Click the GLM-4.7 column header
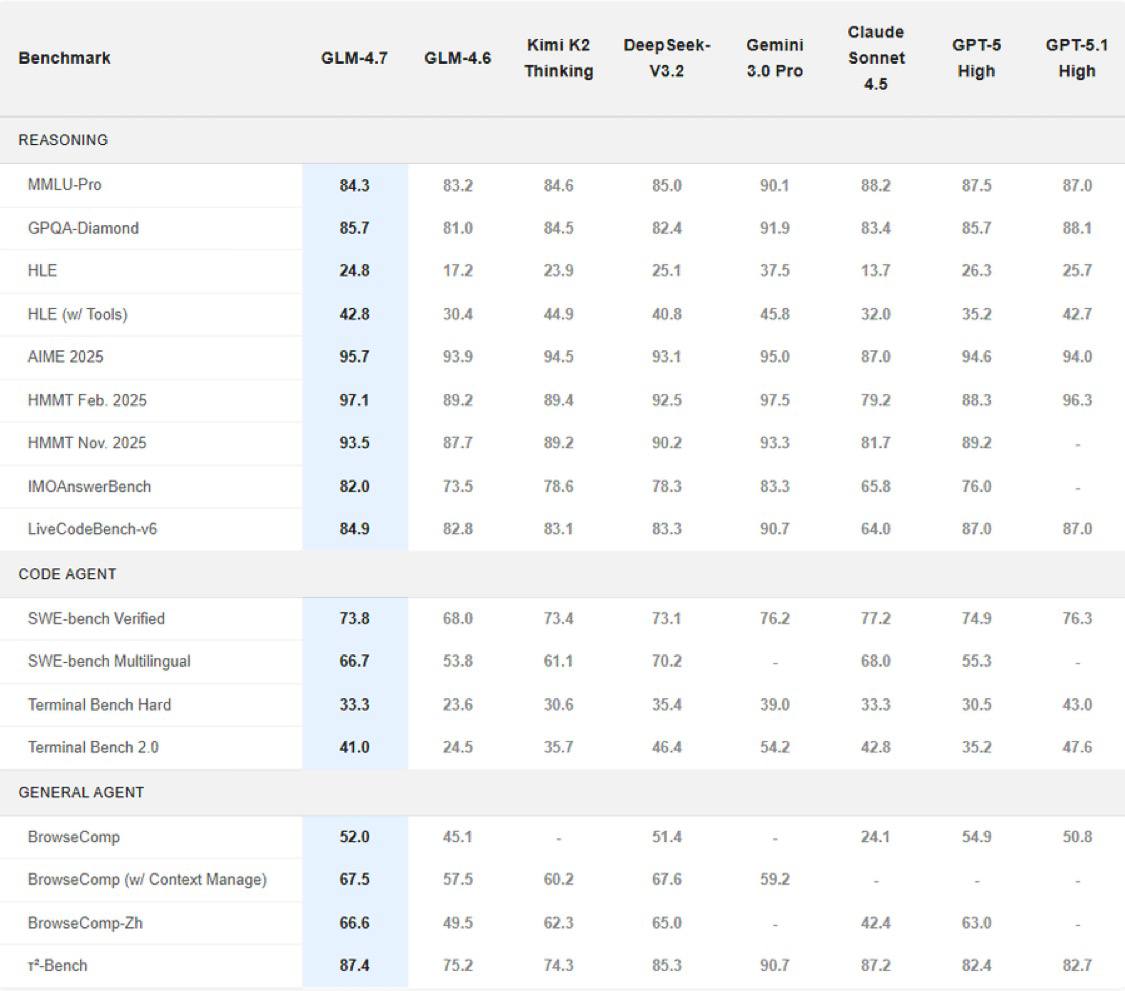Viewport: 1125px width, 991px height. coord(354,58)
